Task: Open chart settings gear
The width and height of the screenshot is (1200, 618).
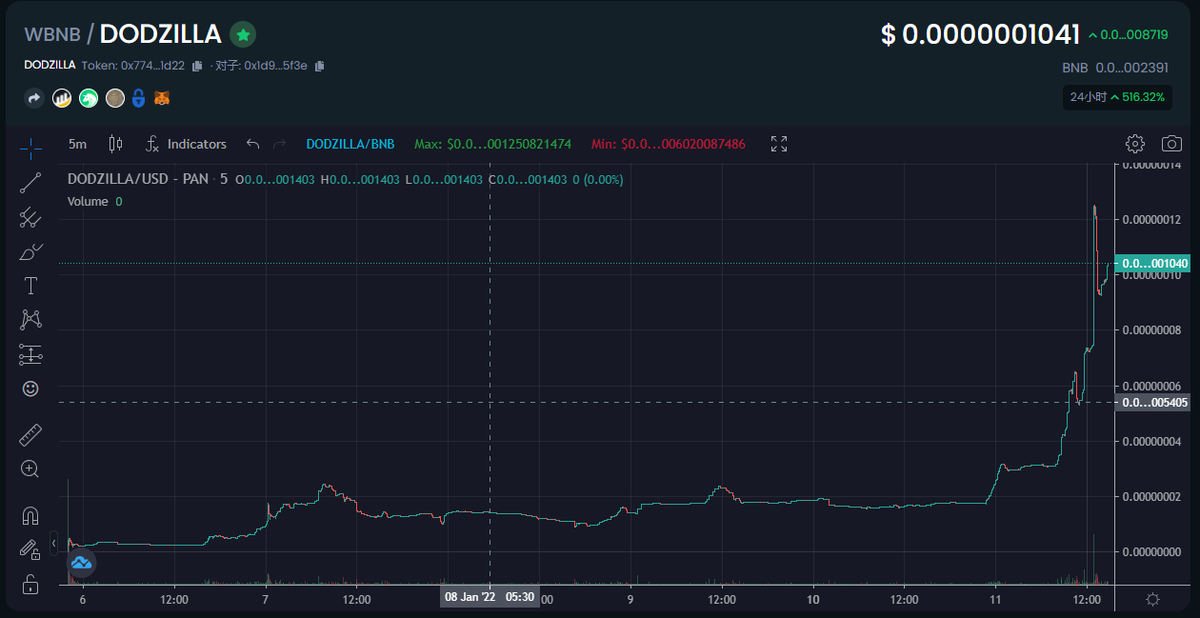Action: pyautogui.click(x=1135, y=144)
